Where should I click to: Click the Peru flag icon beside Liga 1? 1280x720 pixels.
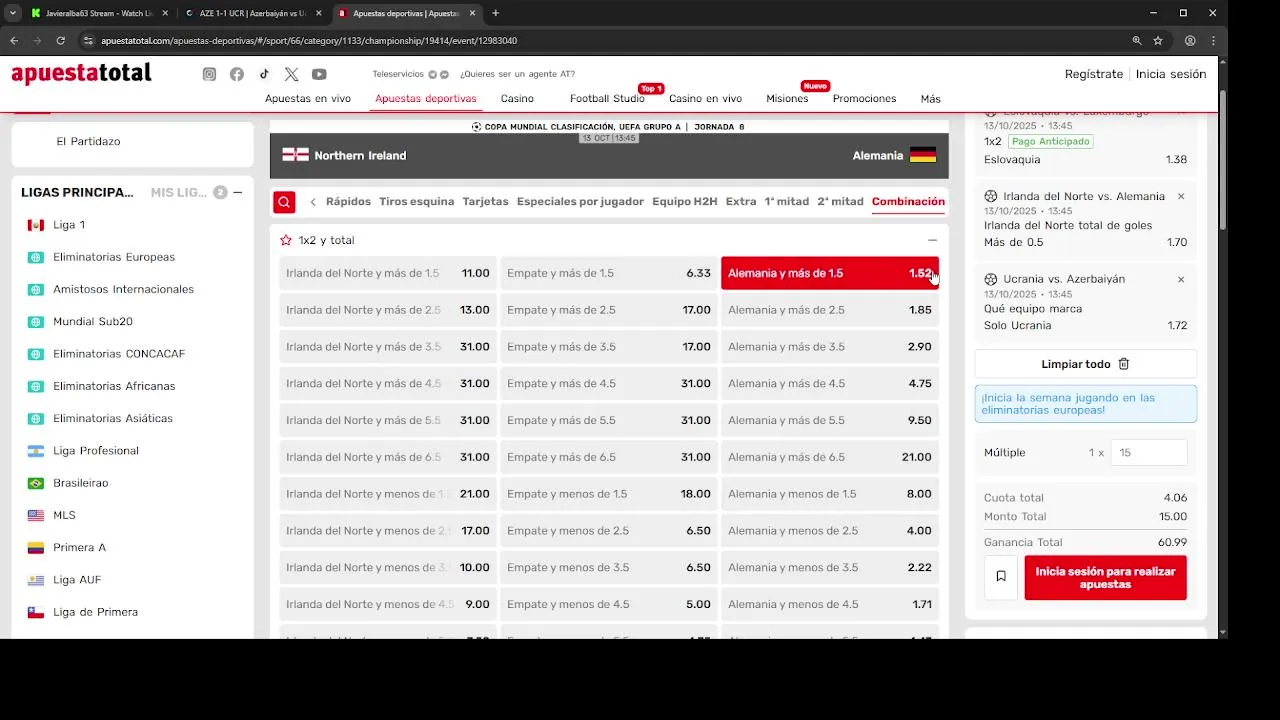click(x=36, y=225)
